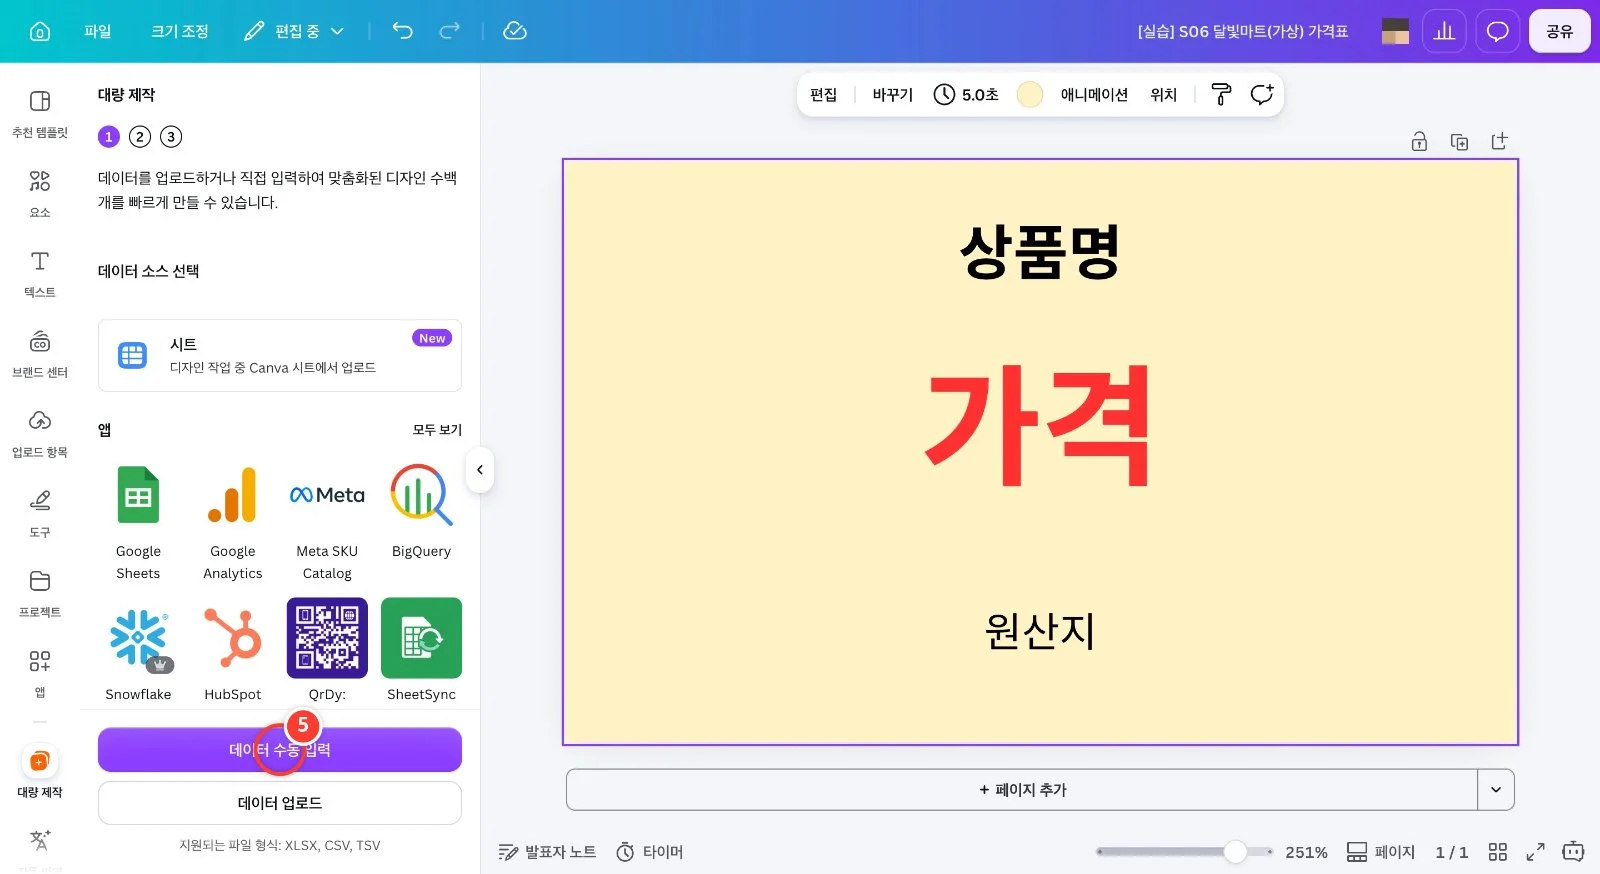Open the Text panel
Screen dimensions: 1600x874
point(40,273)
